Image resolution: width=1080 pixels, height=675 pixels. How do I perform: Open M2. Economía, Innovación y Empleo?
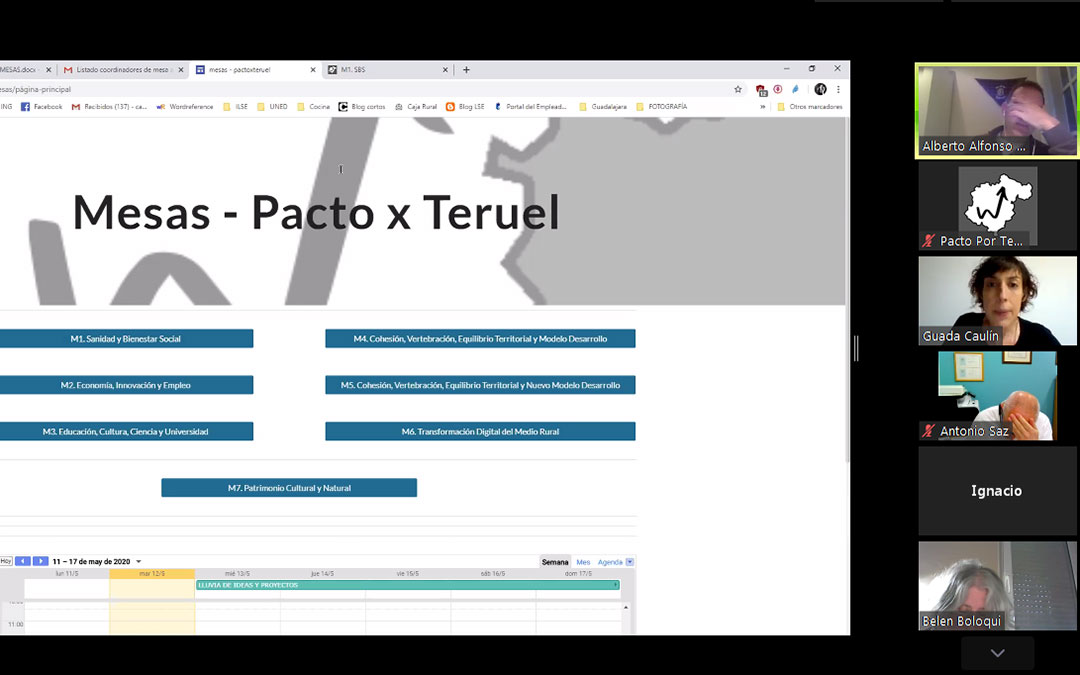coord(126,385)
